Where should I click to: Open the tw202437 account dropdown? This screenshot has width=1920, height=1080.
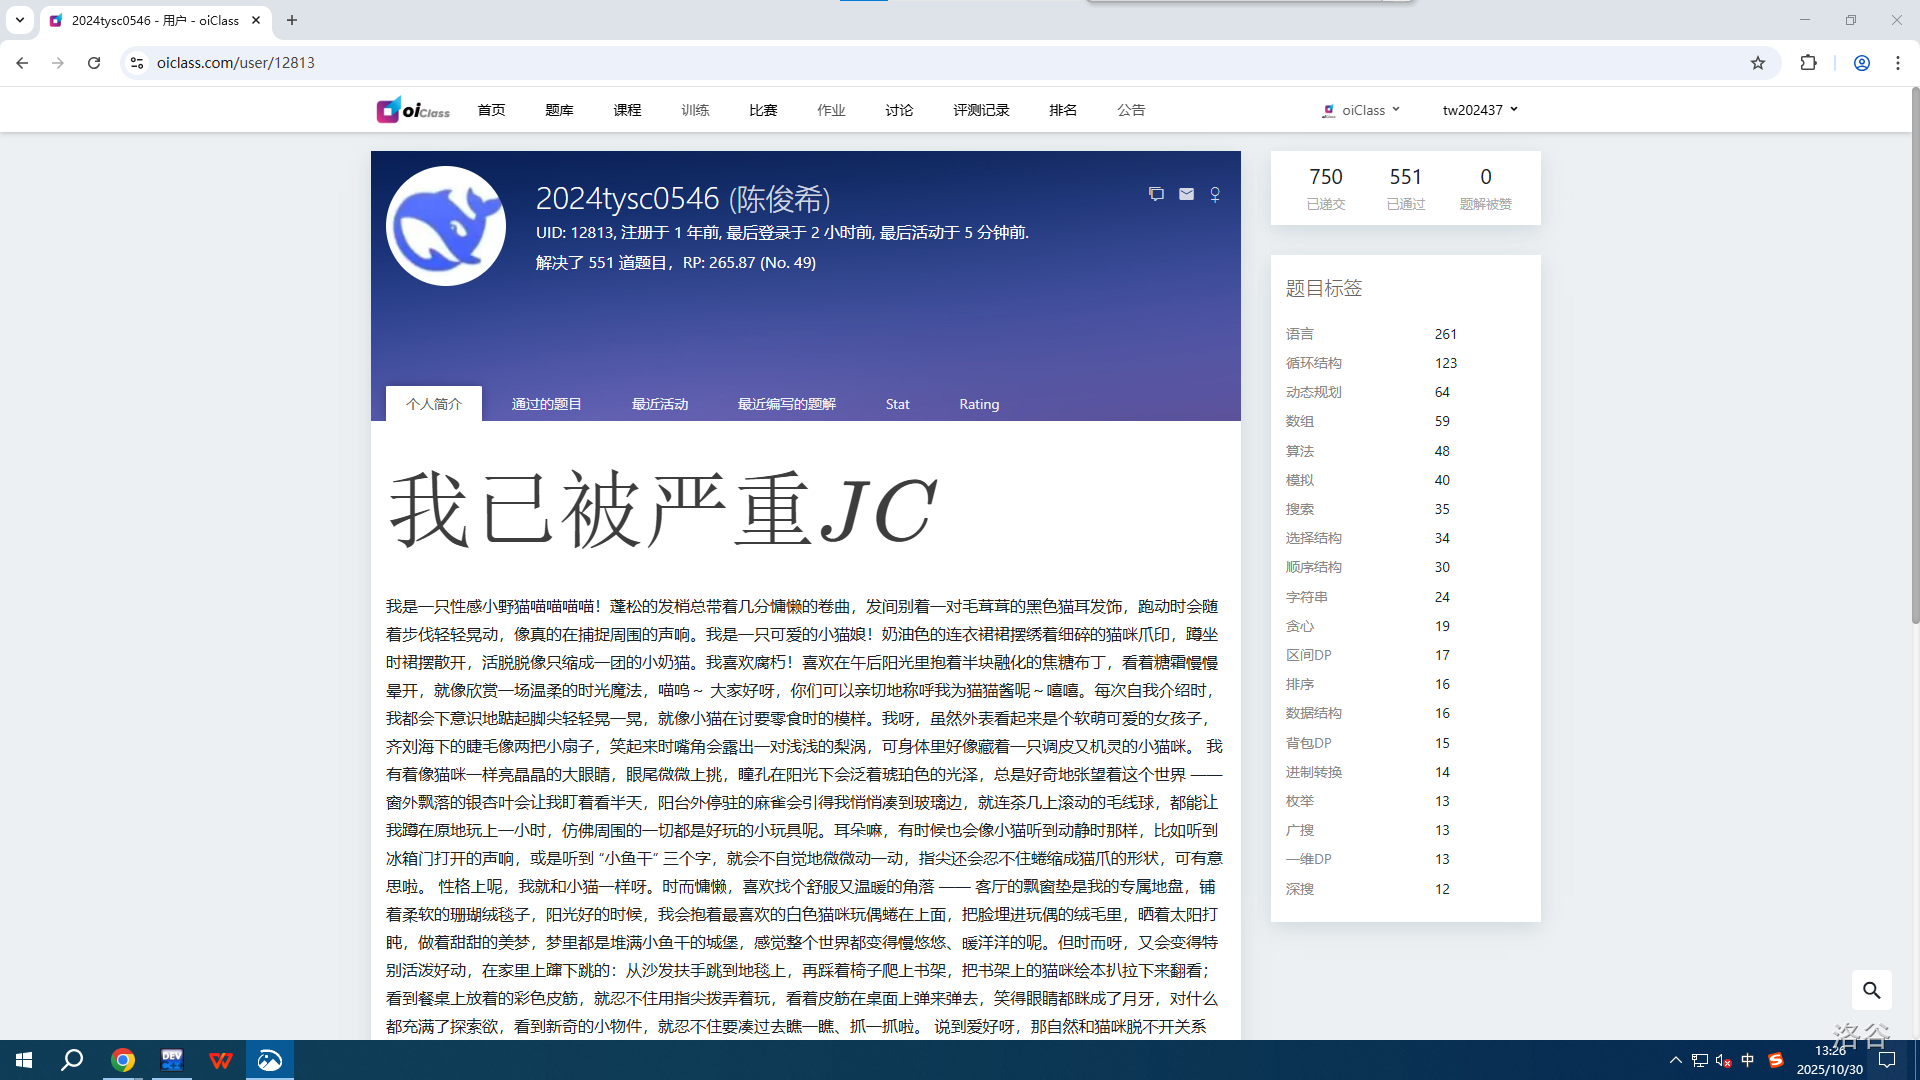pyautogui.click(x=1480, y=110)
